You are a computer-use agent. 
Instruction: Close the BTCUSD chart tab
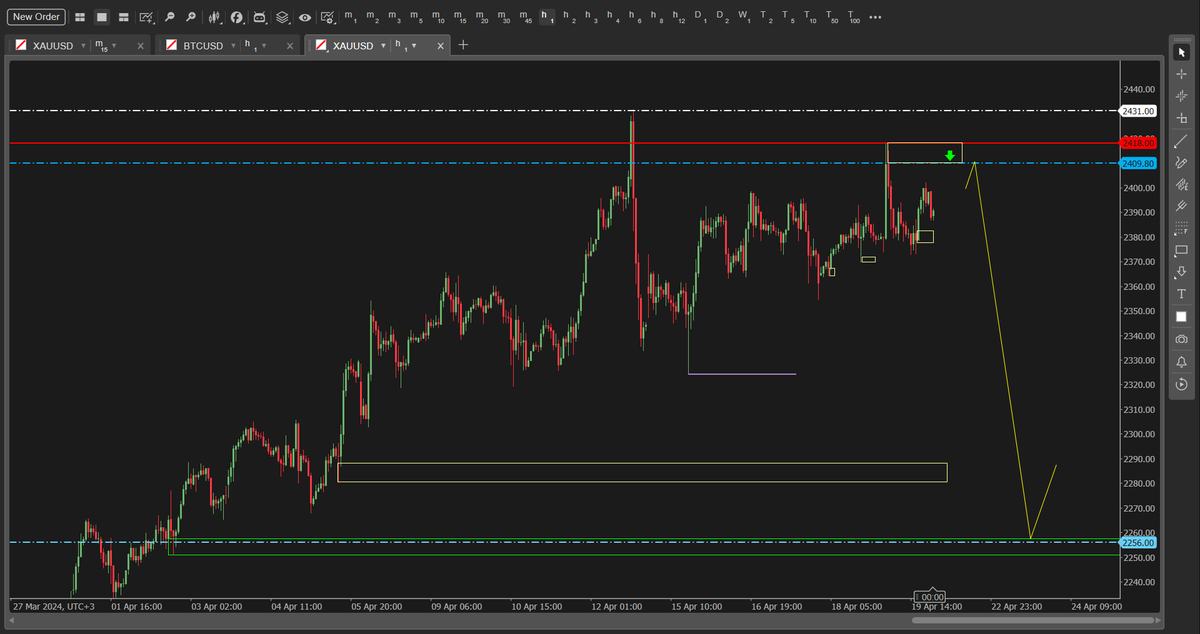click(x=290, y=46)
